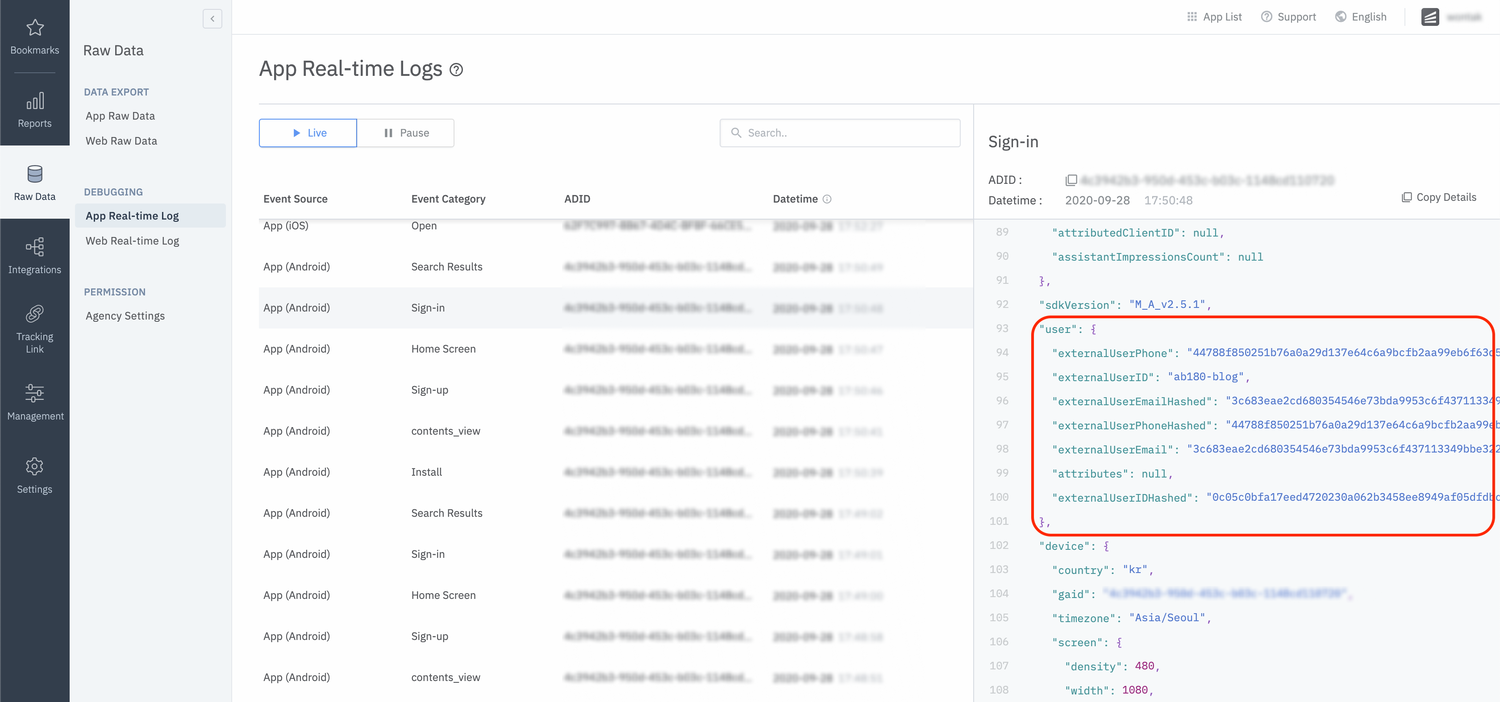The height and width of the screenshot is (702, 1500).
Task: Focus the log Search field
Action: (840, 133)
